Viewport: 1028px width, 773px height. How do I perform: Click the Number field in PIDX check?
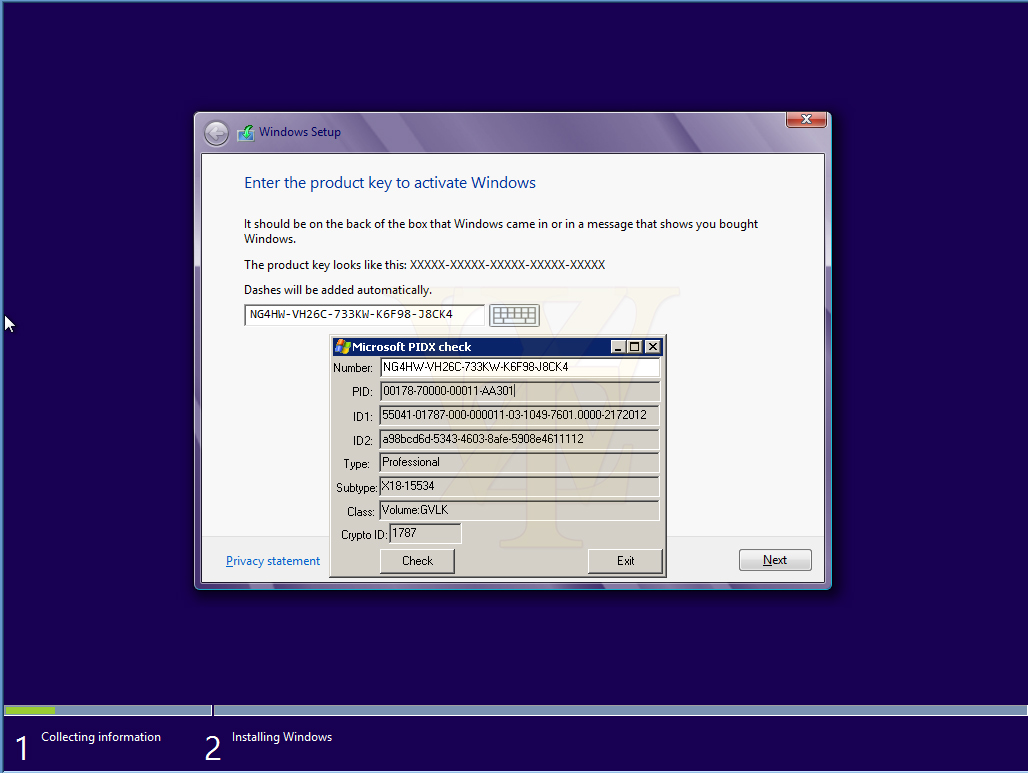[x=520, y=367]
